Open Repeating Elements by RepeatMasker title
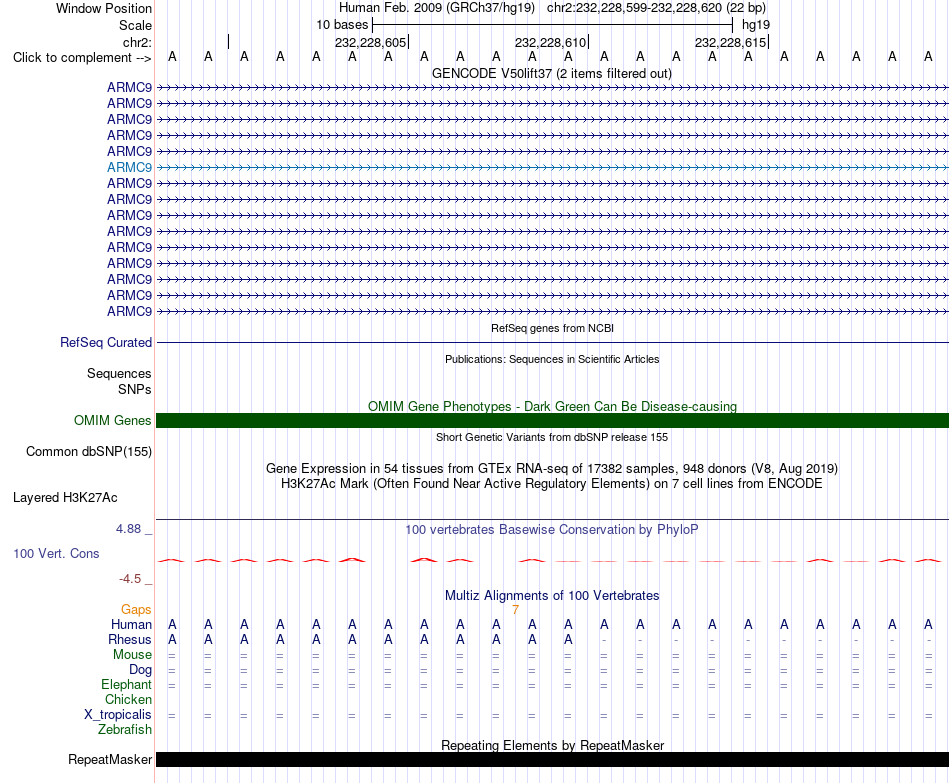 [x=552, y=745]
